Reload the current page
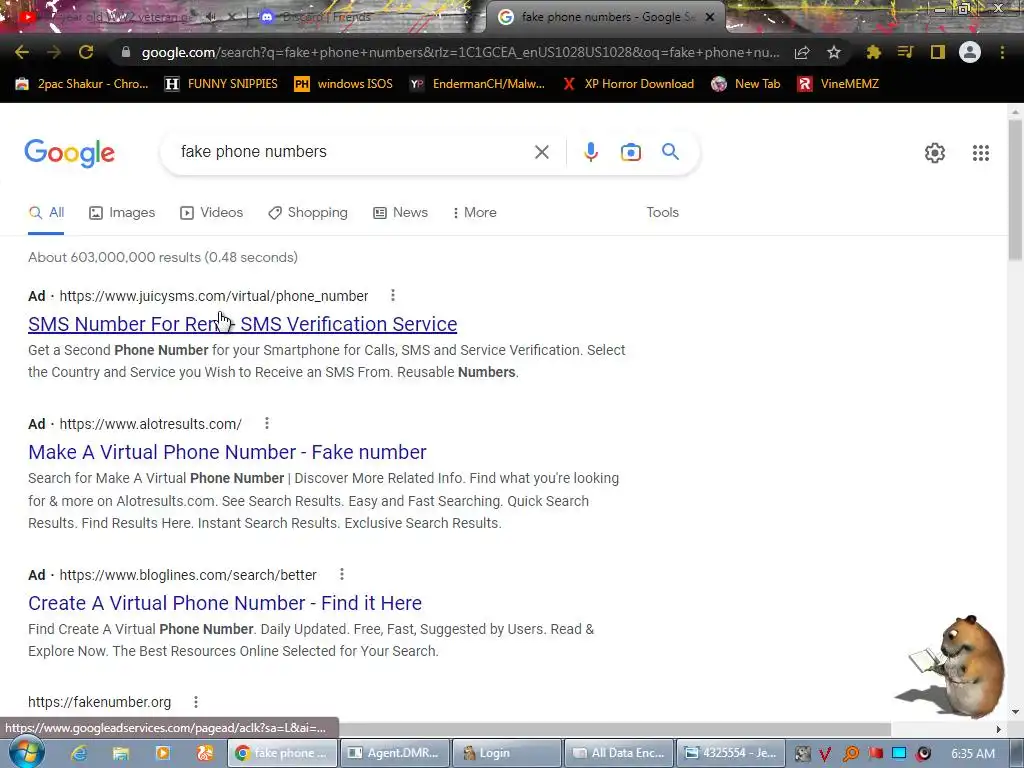This screenshot has width=1024, height=768. coord(86,52)
